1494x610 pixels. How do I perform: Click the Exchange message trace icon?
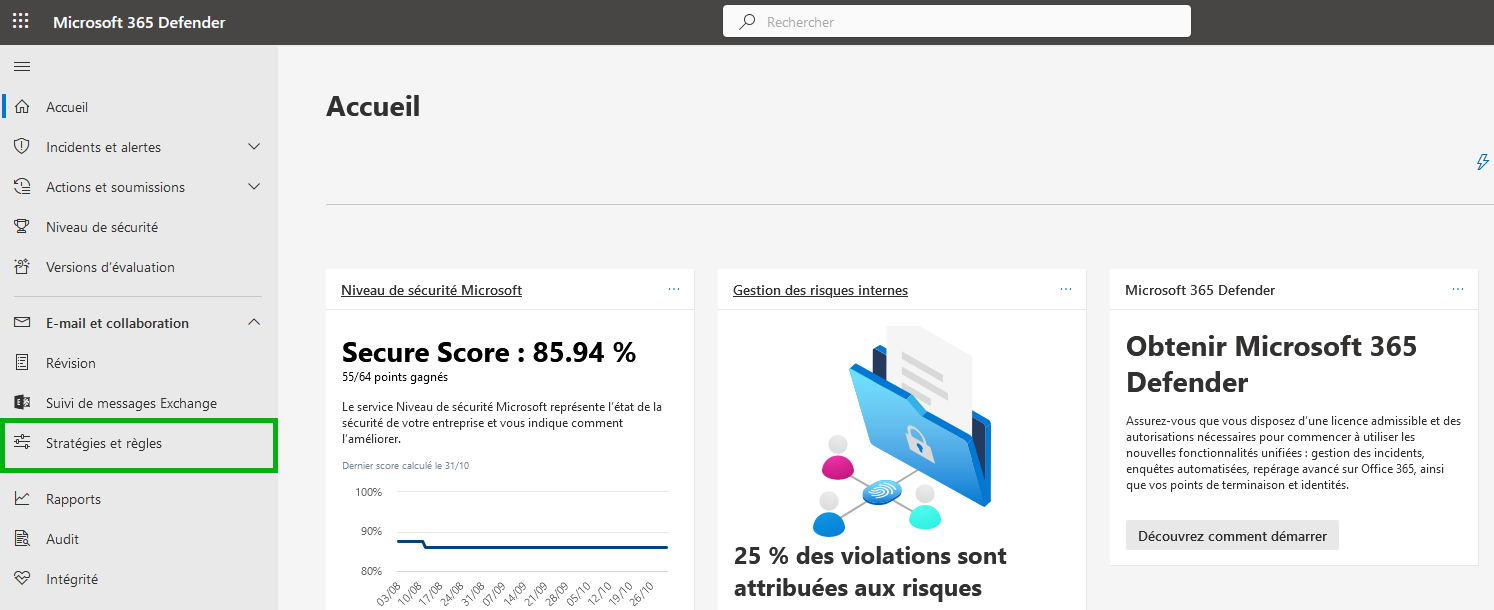click(22, 403)
